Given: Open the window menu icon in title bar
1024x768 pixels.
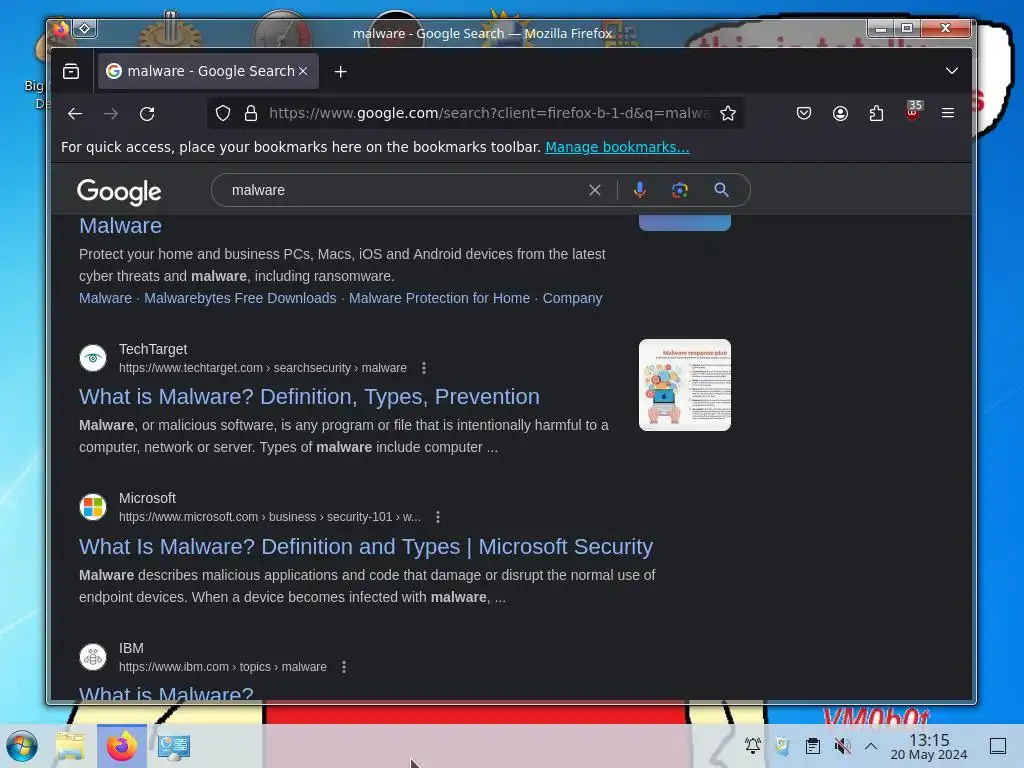Looking at the screenshot, I should coord(61,28).
